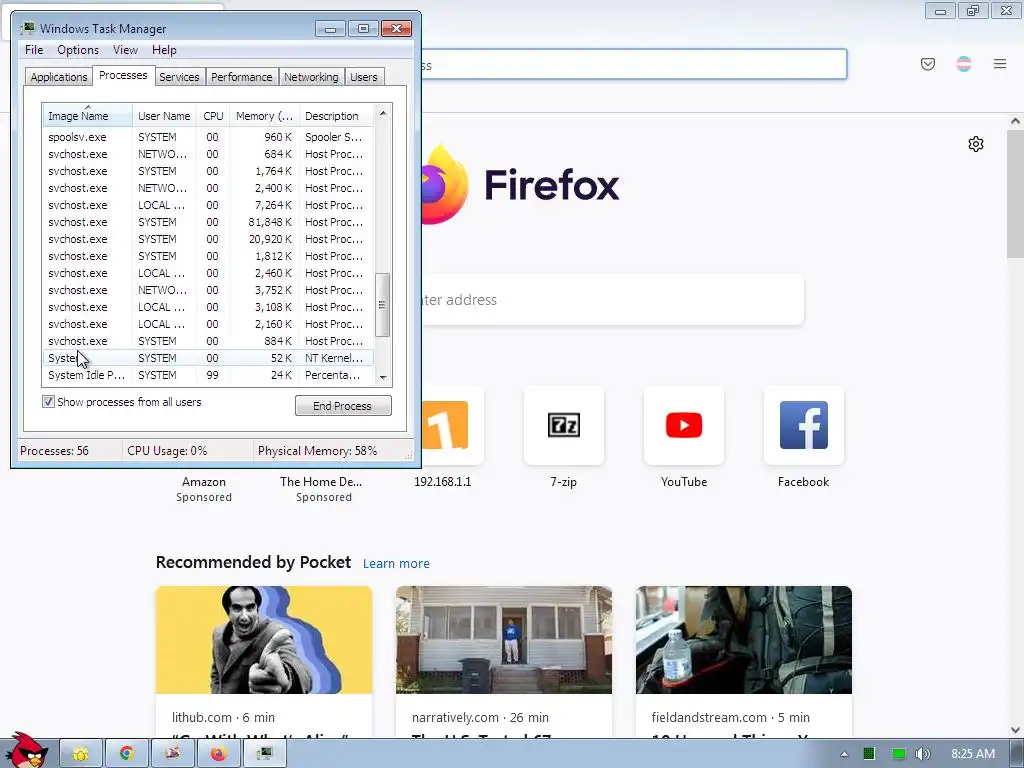Open the 192.168.1.1 shortcut tile
1024x768 pixels.
[x=451, y=425]
